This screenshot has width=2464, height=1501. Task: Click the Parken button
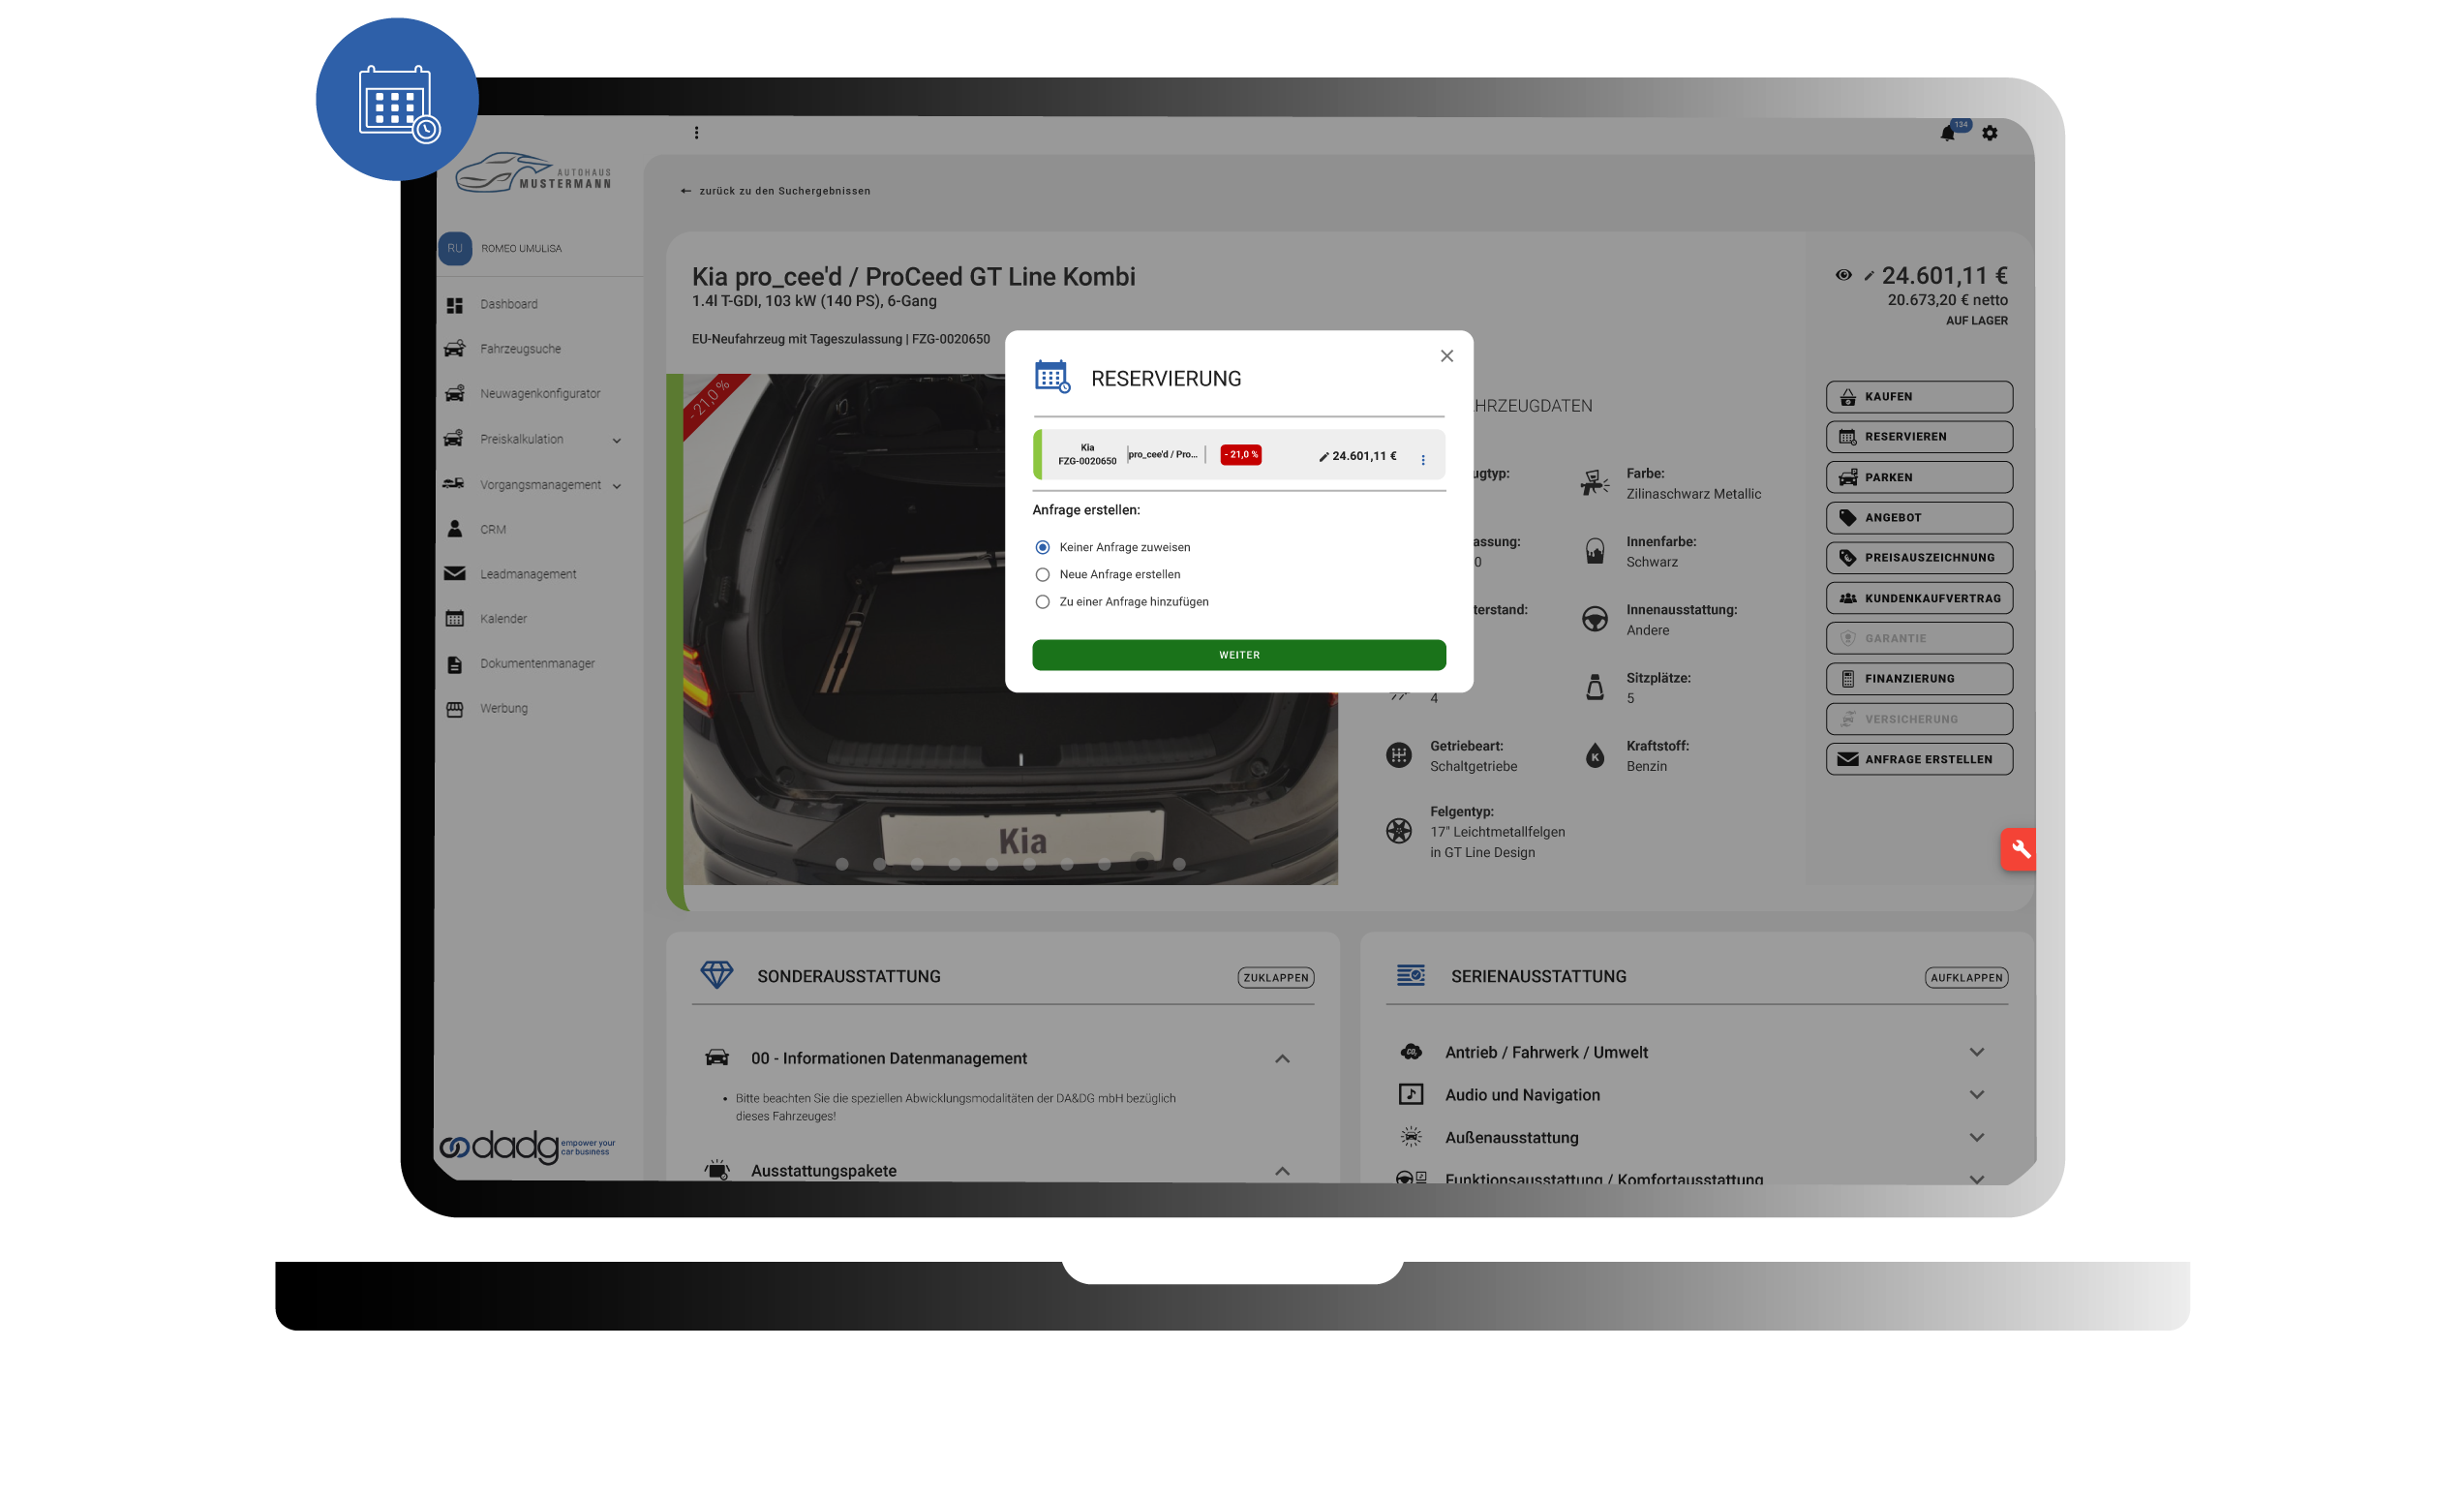(1919, 478)
